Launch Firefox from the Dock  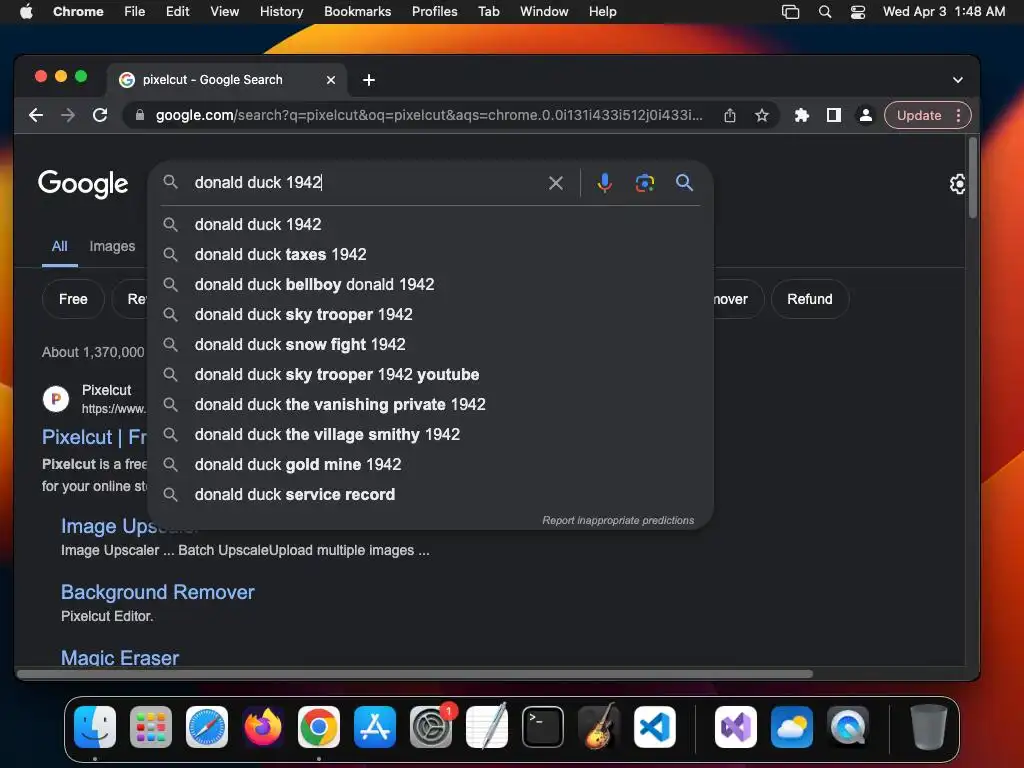click(263, 727)
